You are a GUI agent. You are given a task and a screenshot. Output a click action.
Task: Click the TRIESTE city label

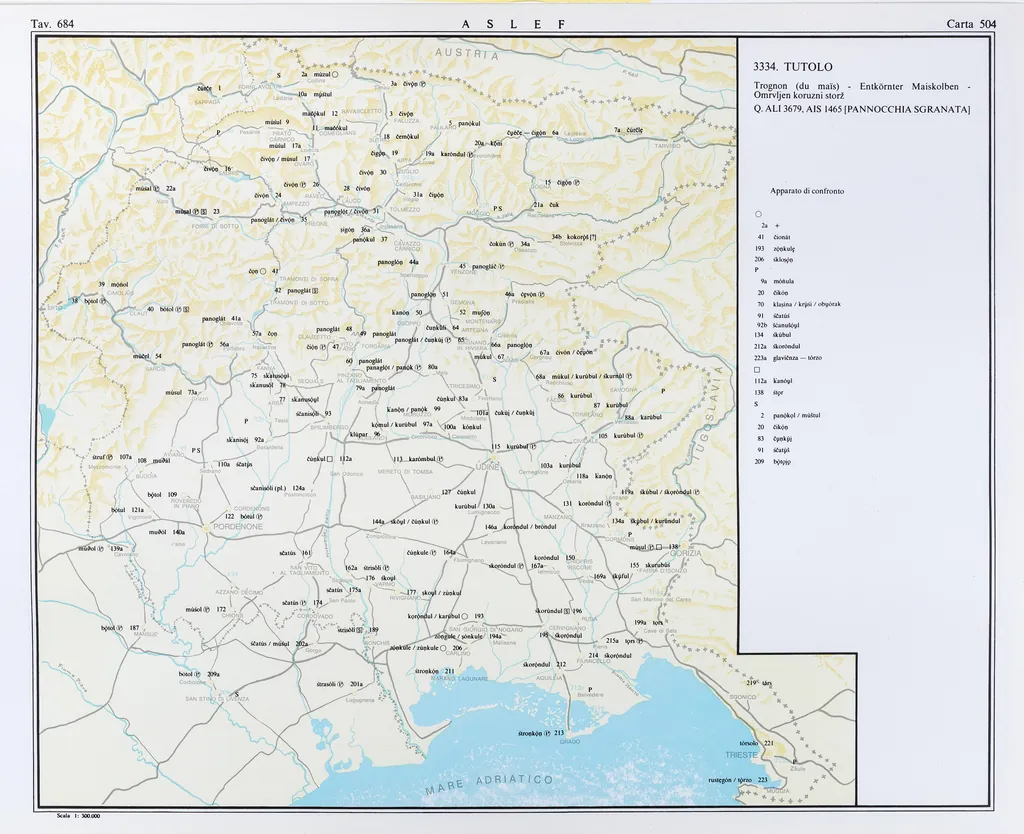(741, 754)
